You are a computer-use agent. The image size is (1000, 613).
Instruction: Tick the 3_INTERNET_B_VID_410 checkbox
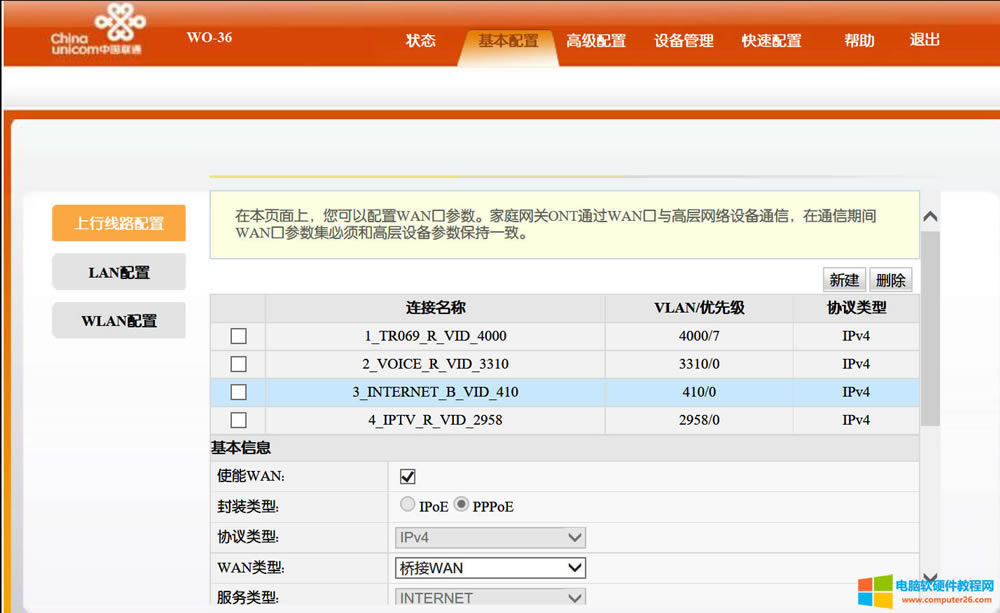[x=238, y=392]
